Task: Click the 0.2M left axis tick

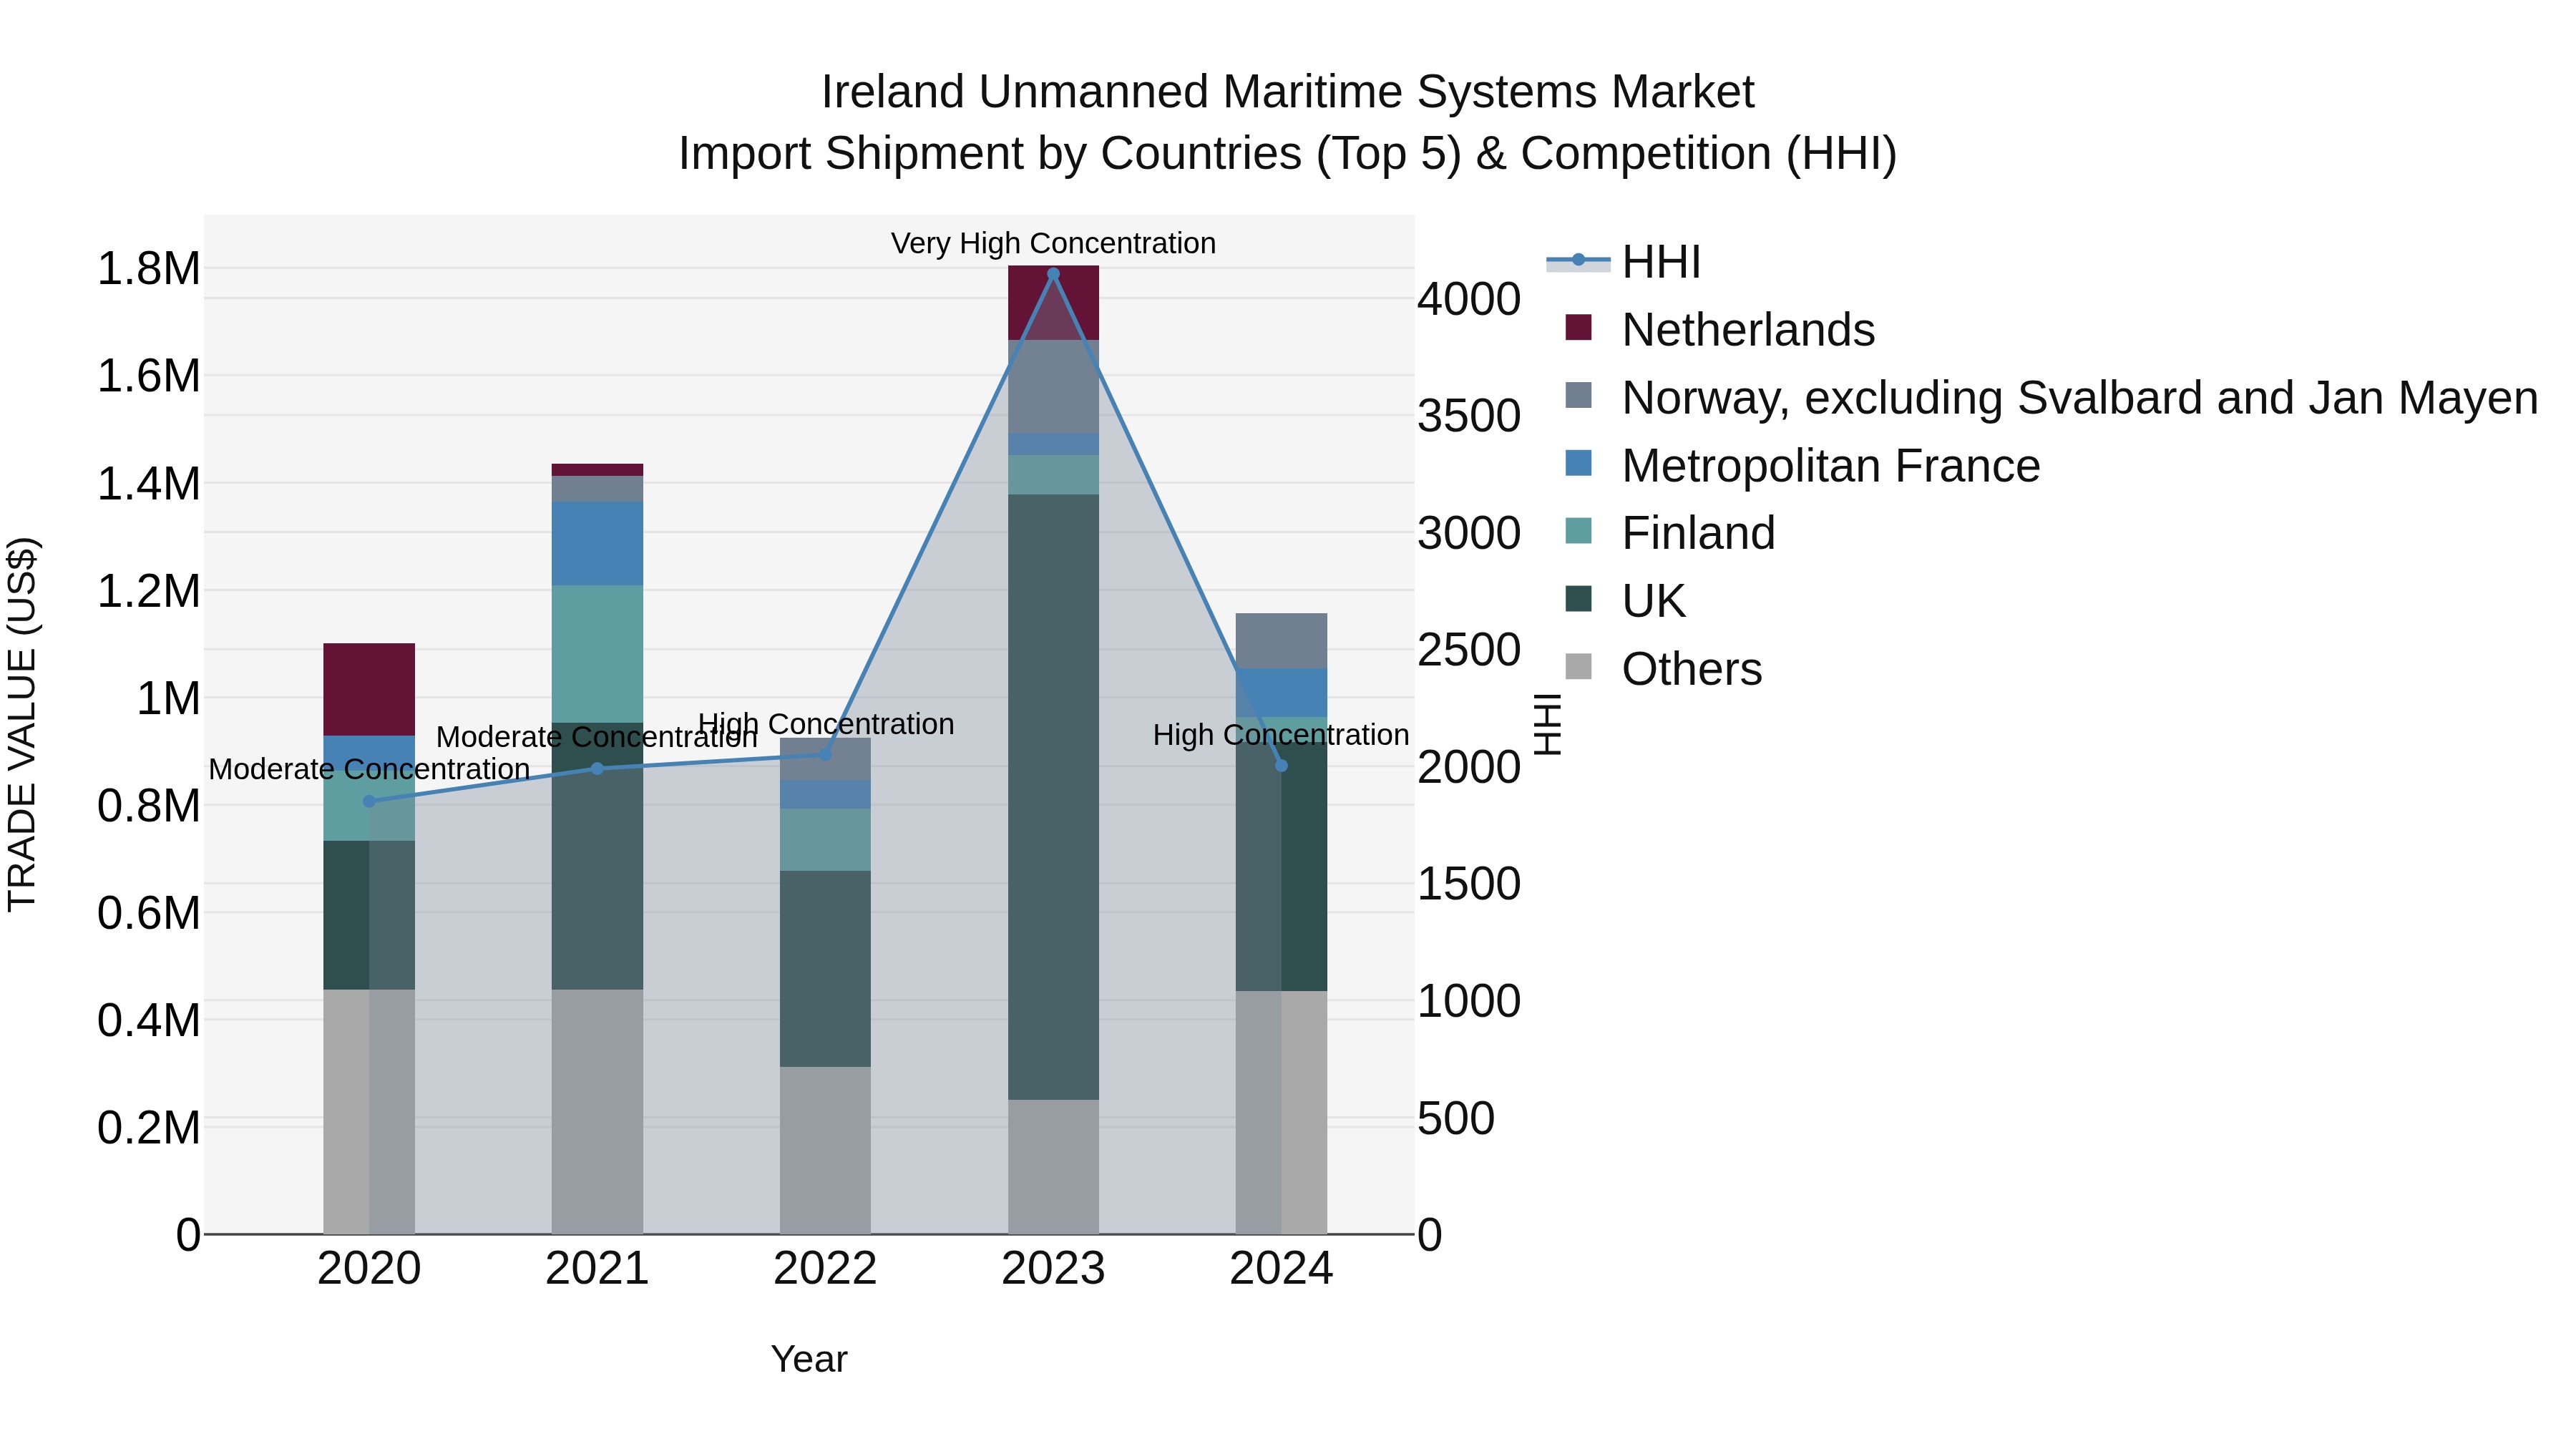Action: point(149,1127)
